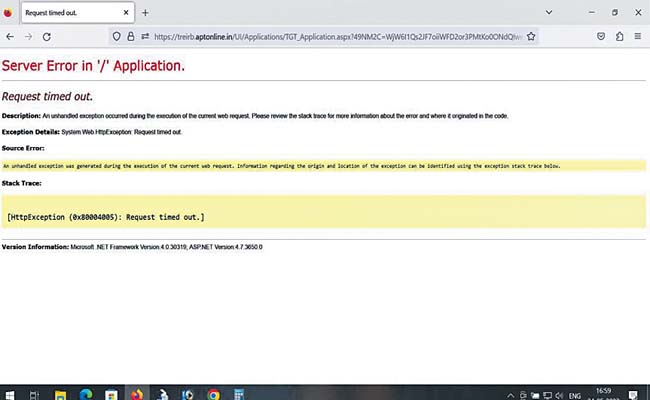Open the Firefox hamburger menu
This screenshot has width=650, height=400.
(x=638, y=36)
